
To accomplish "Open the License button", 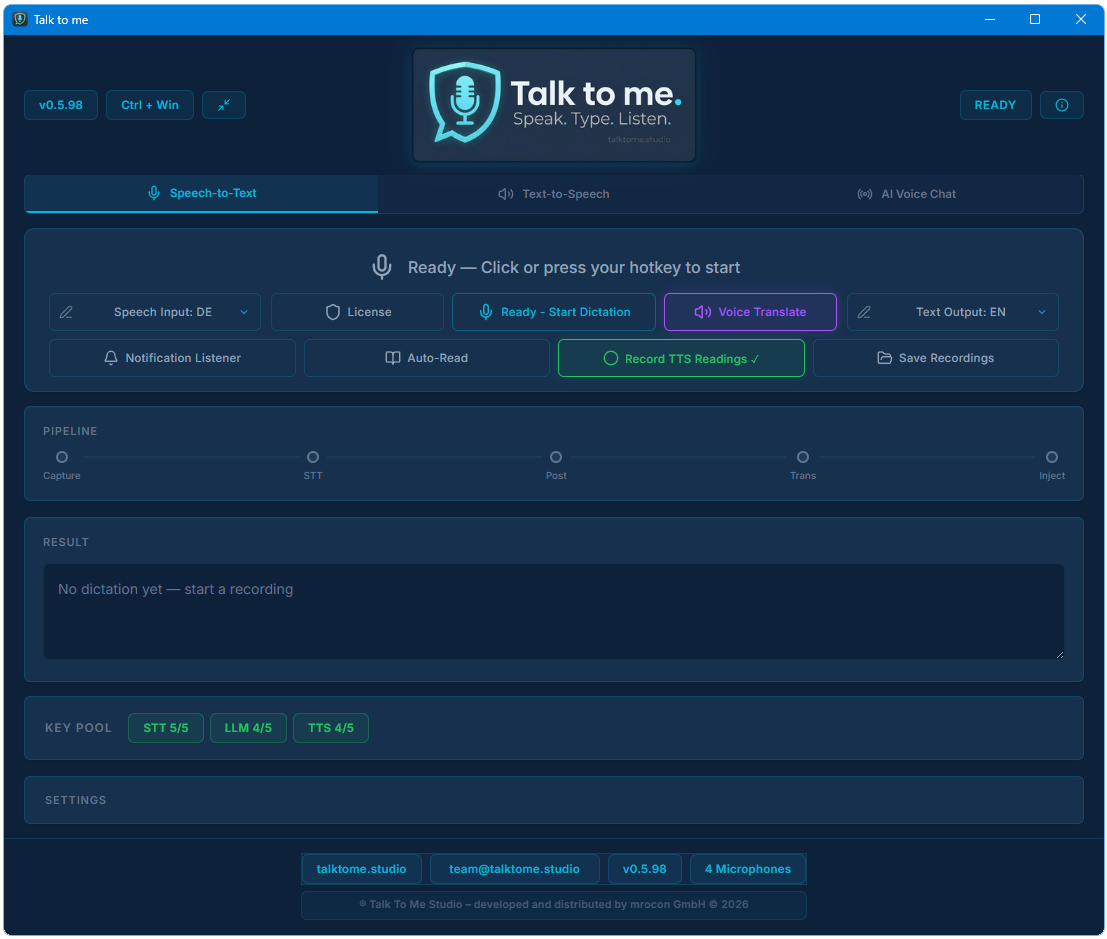I will click(x=357, y=312).
